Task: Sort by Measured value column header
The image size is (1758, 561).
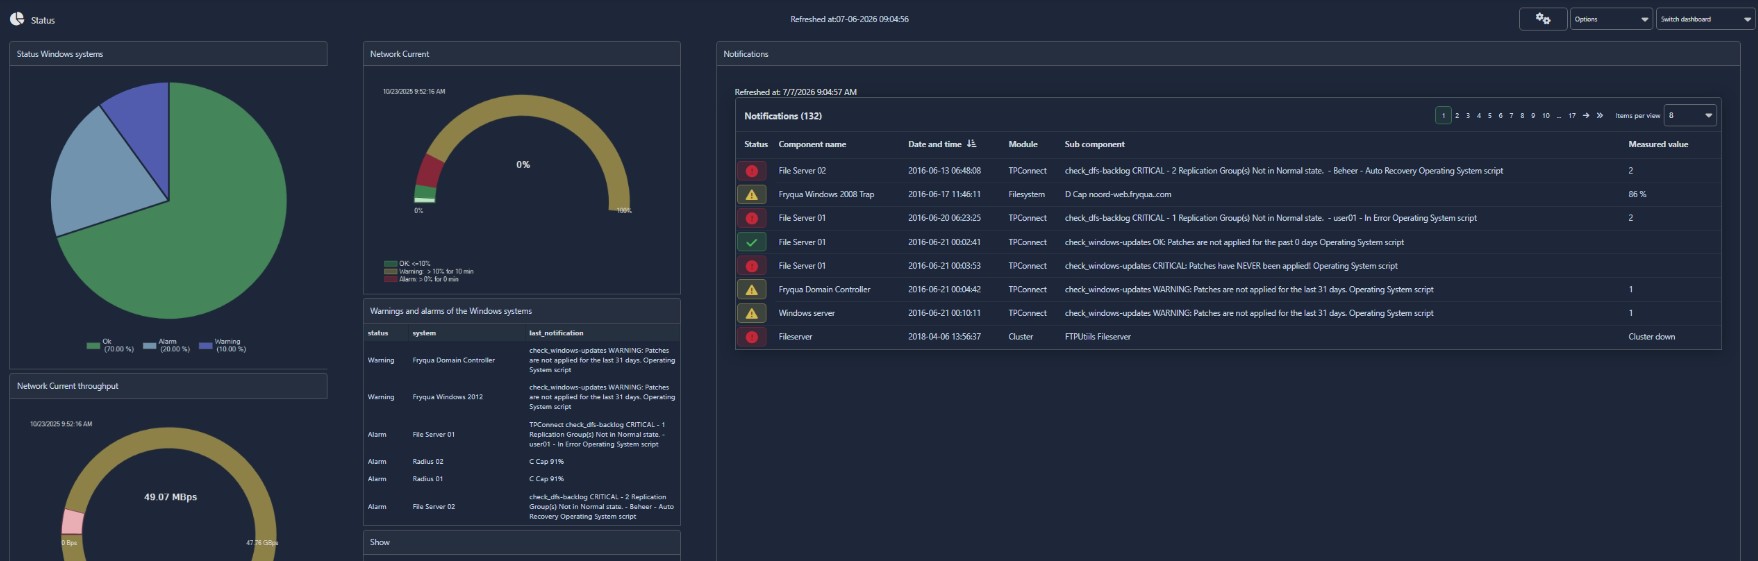Action: [1658, 144]
